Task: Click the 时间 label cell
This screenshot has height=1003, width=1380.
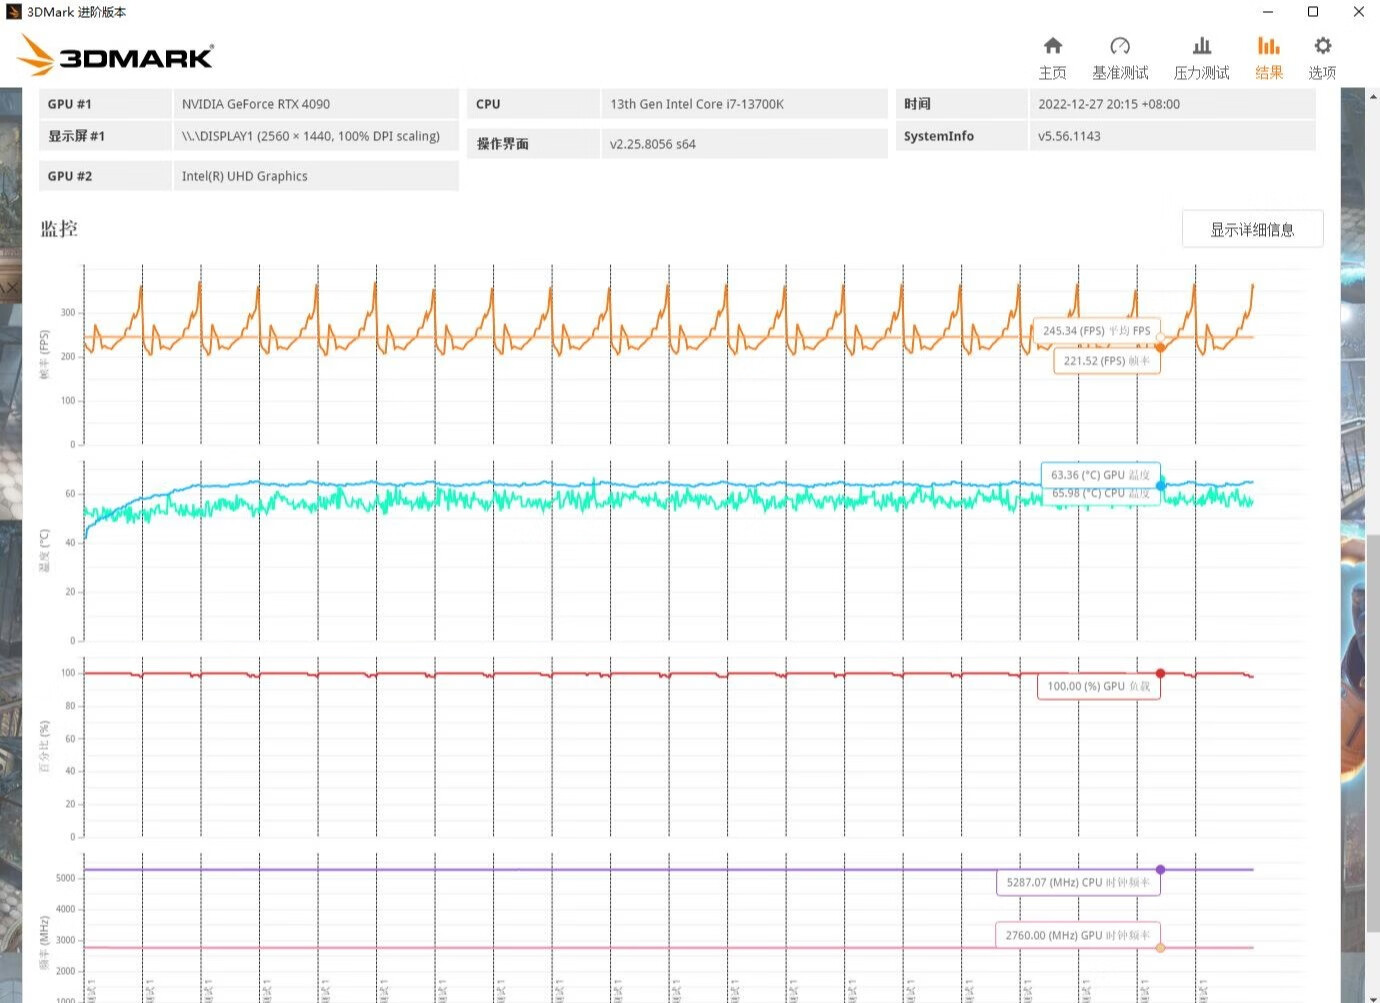Action: coord(961,104)
